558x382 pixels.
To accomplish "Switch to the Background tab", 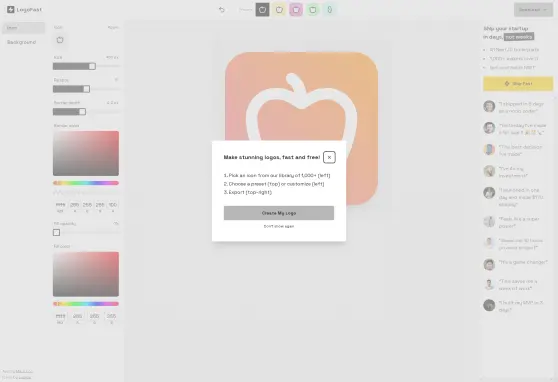I will point(21,42).
